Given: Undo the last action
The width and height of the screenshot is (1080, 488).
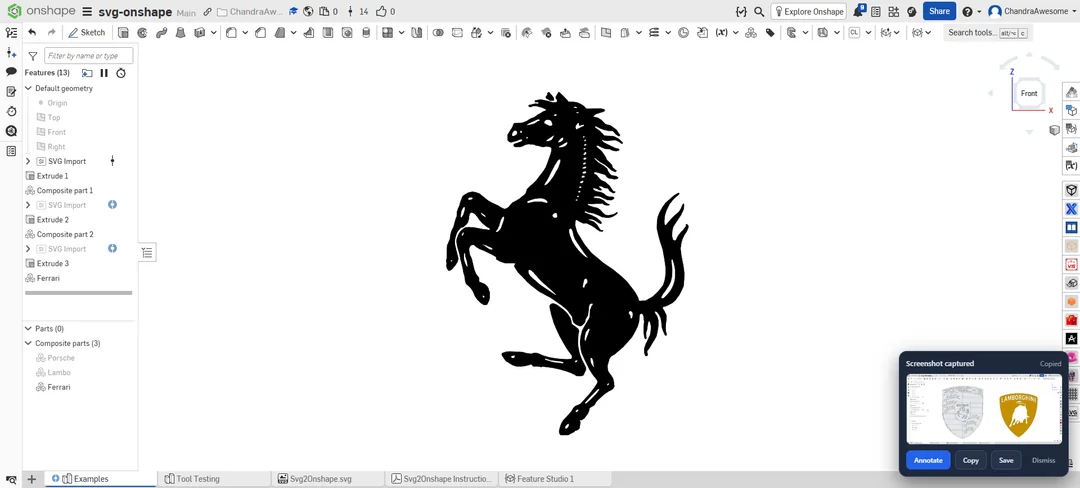Looking at the screenshot, I should click(x=32, y=32).
